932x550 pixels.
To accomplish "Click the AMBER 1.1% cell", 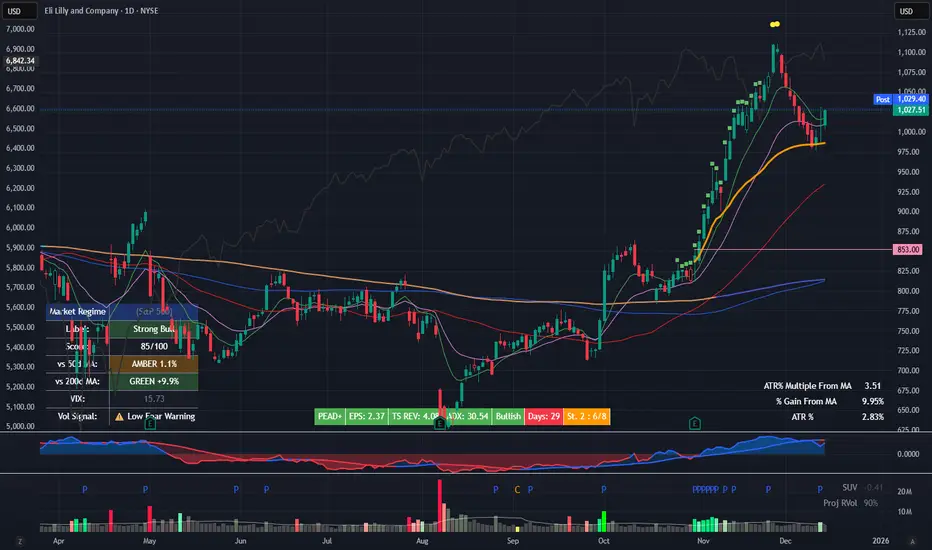I will pyautogui.click(x=154, y=364).
